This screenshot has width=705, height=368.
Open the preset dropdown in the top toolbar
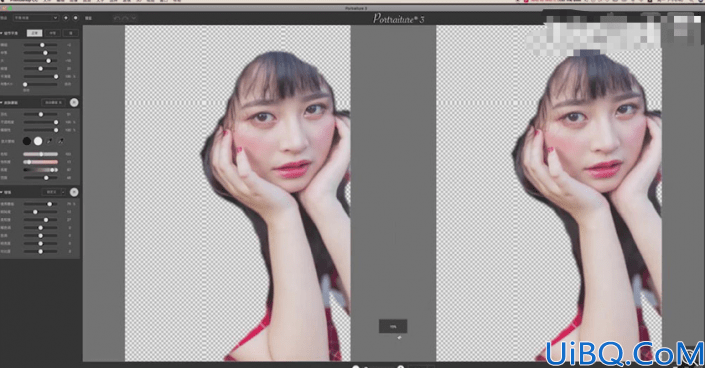(36, 18)
